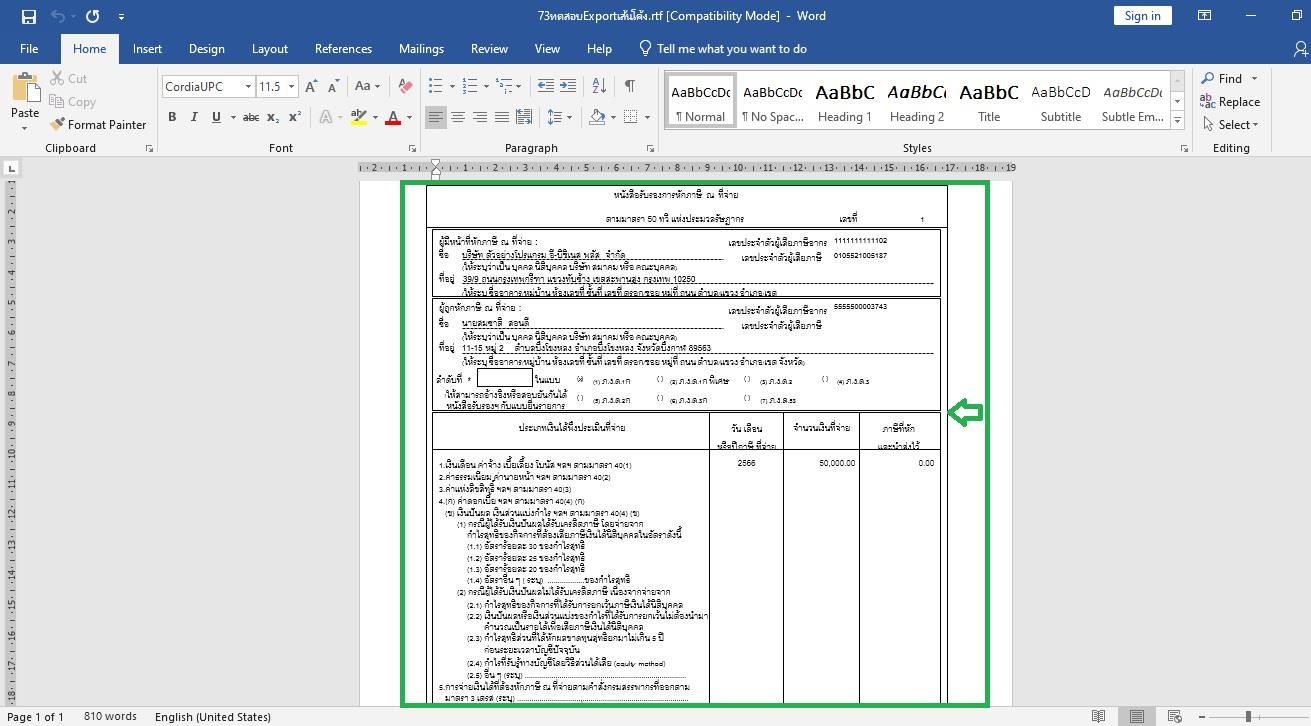The height and width of the screenshot is (726, 1311).
Task: Toggle bold formatting
Action: tap(172, 117)
